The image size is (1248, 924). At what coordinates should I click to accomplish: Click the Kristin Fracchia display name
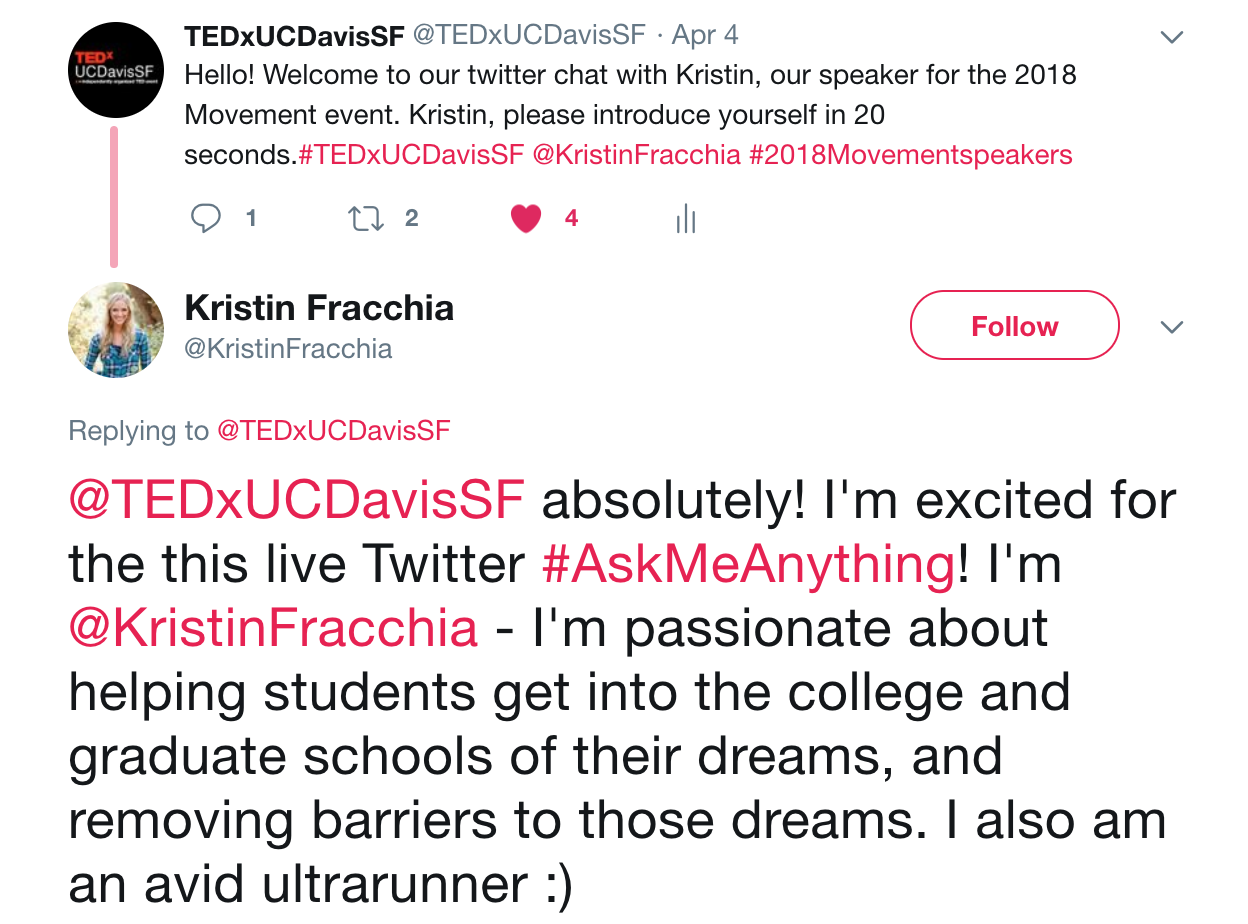click(x=319, y=308)
